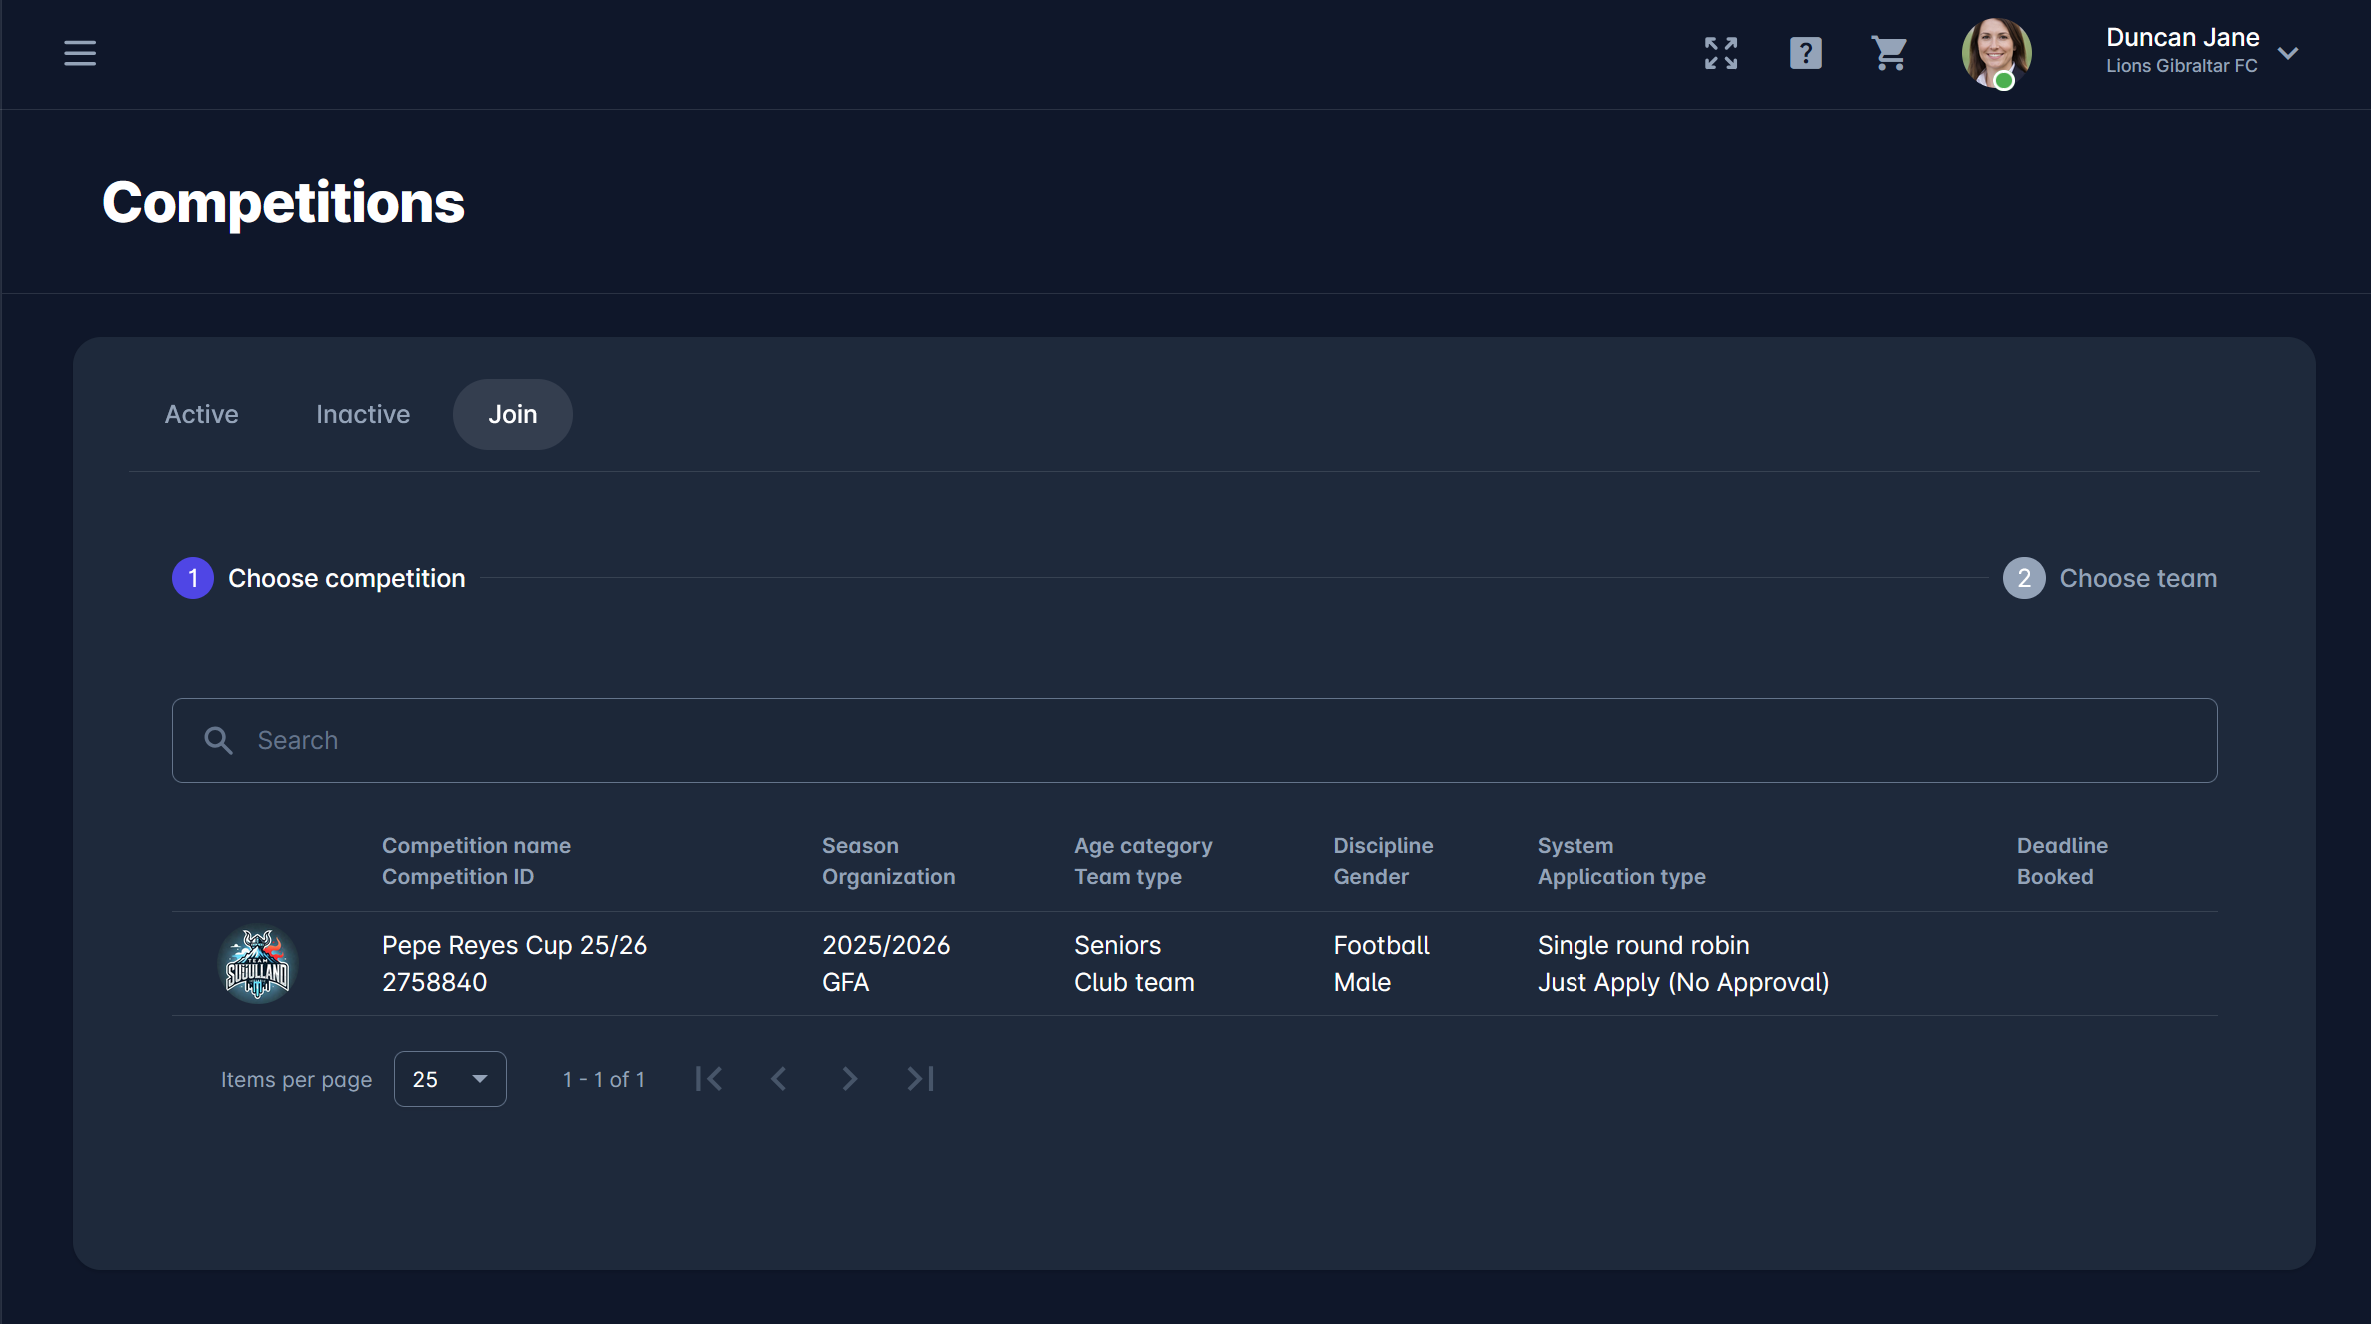This screenshot has height=1324, width=2371.
Task: Click step 1 Choose competition
Action: [319, 578]
